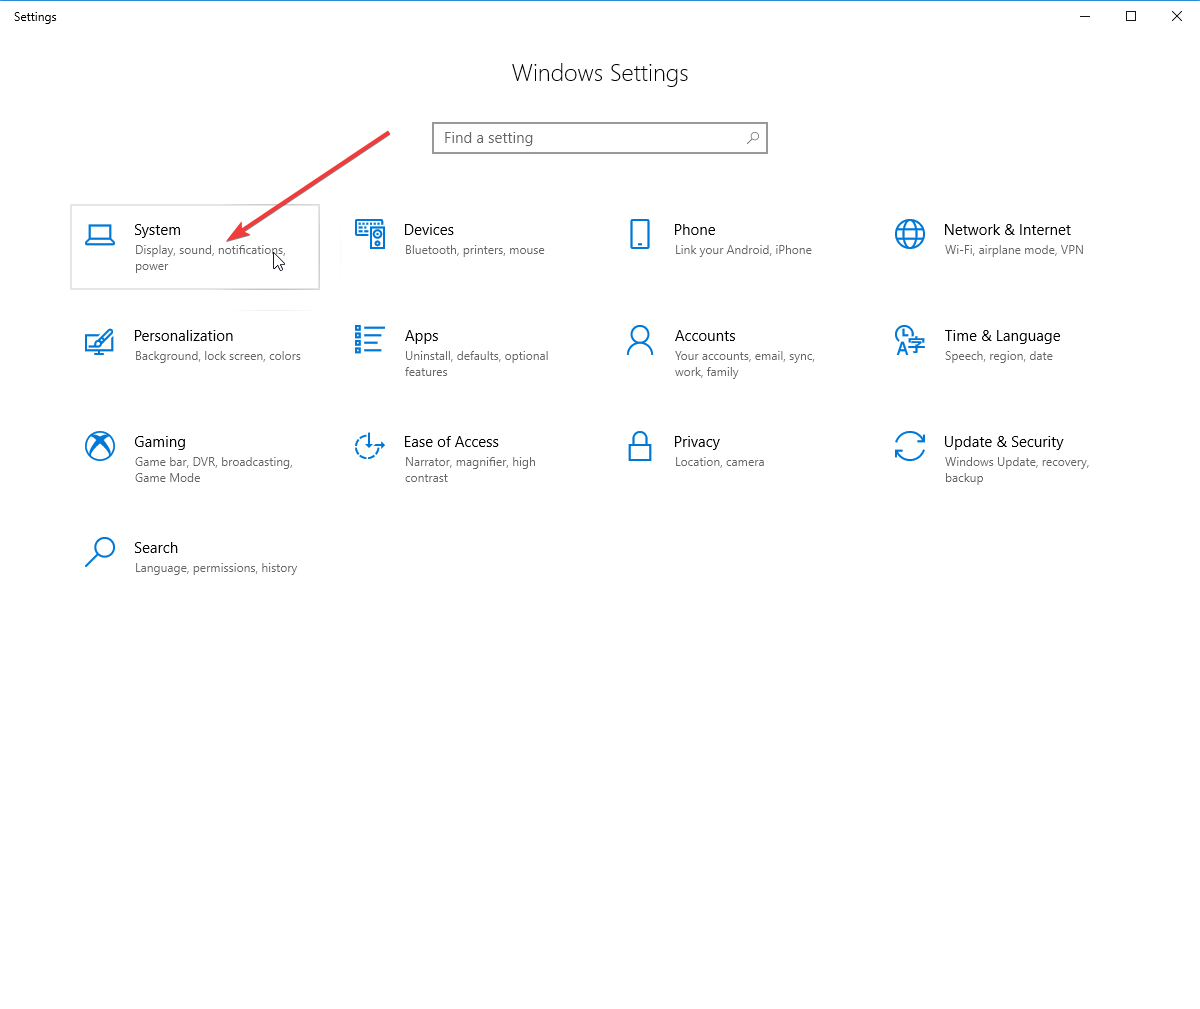Open the Network & Internet globe icon
The width and height of the screenshot is (1200, 1009).
(x=910, y=234)
